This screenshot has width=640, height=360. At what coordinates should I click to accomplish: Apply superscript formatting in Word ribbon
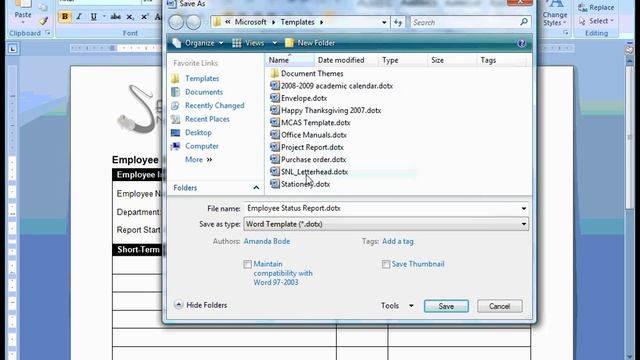(144, 17)
